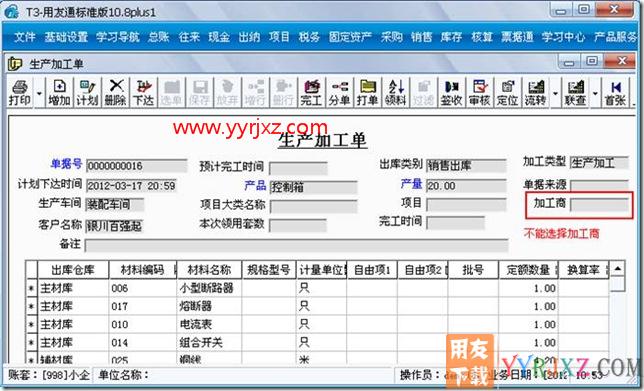Click the 增加 add toolbar icon
Viewport: 644px width, 391px height.
coord(60,93)
